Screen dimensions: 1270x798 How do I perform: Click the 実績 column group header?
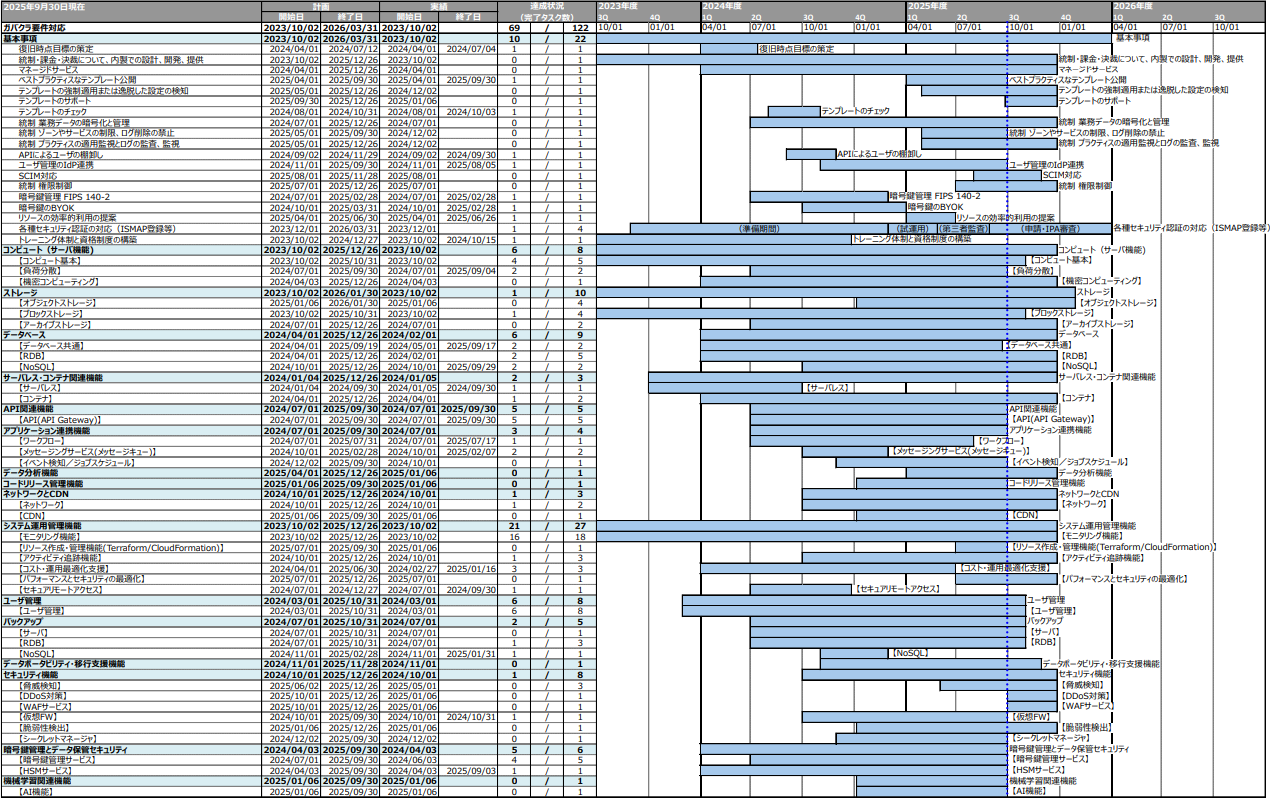click(x=439, y=6)
